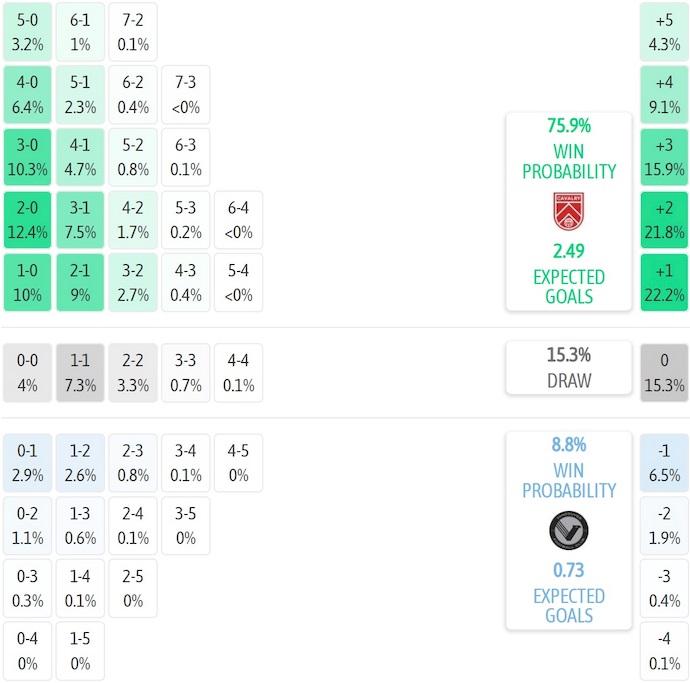Screen dimensions: 690x683
Task: Click the 0-0 scoreline tile
Action: [27, 373]
